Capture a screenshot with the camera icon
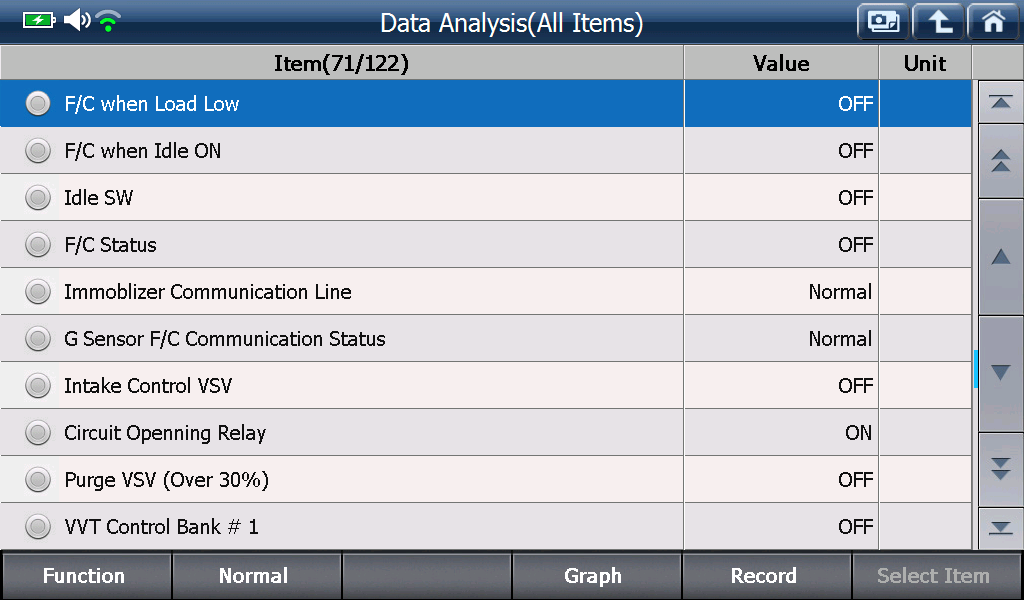 point(883,22)
